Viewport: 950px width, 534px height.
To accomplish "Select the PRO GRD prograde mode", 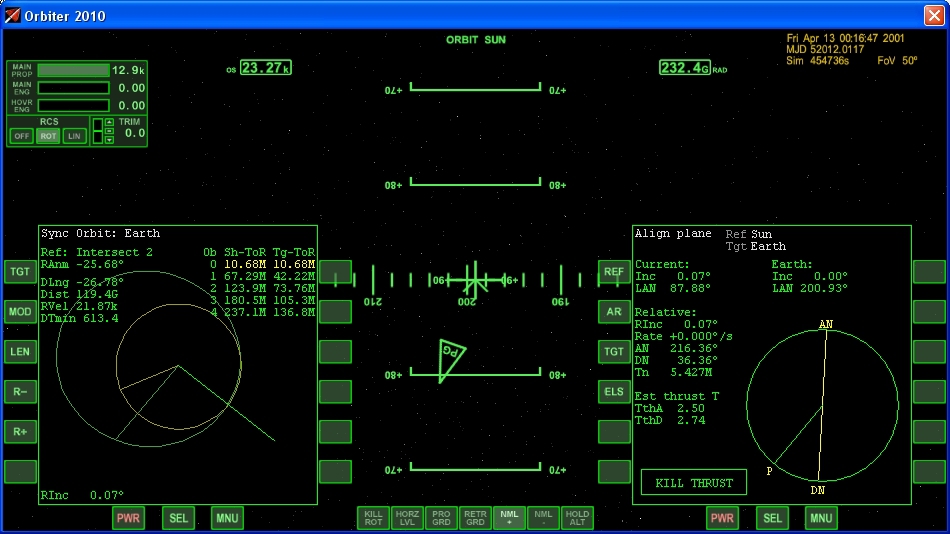I will click(441, 517).
